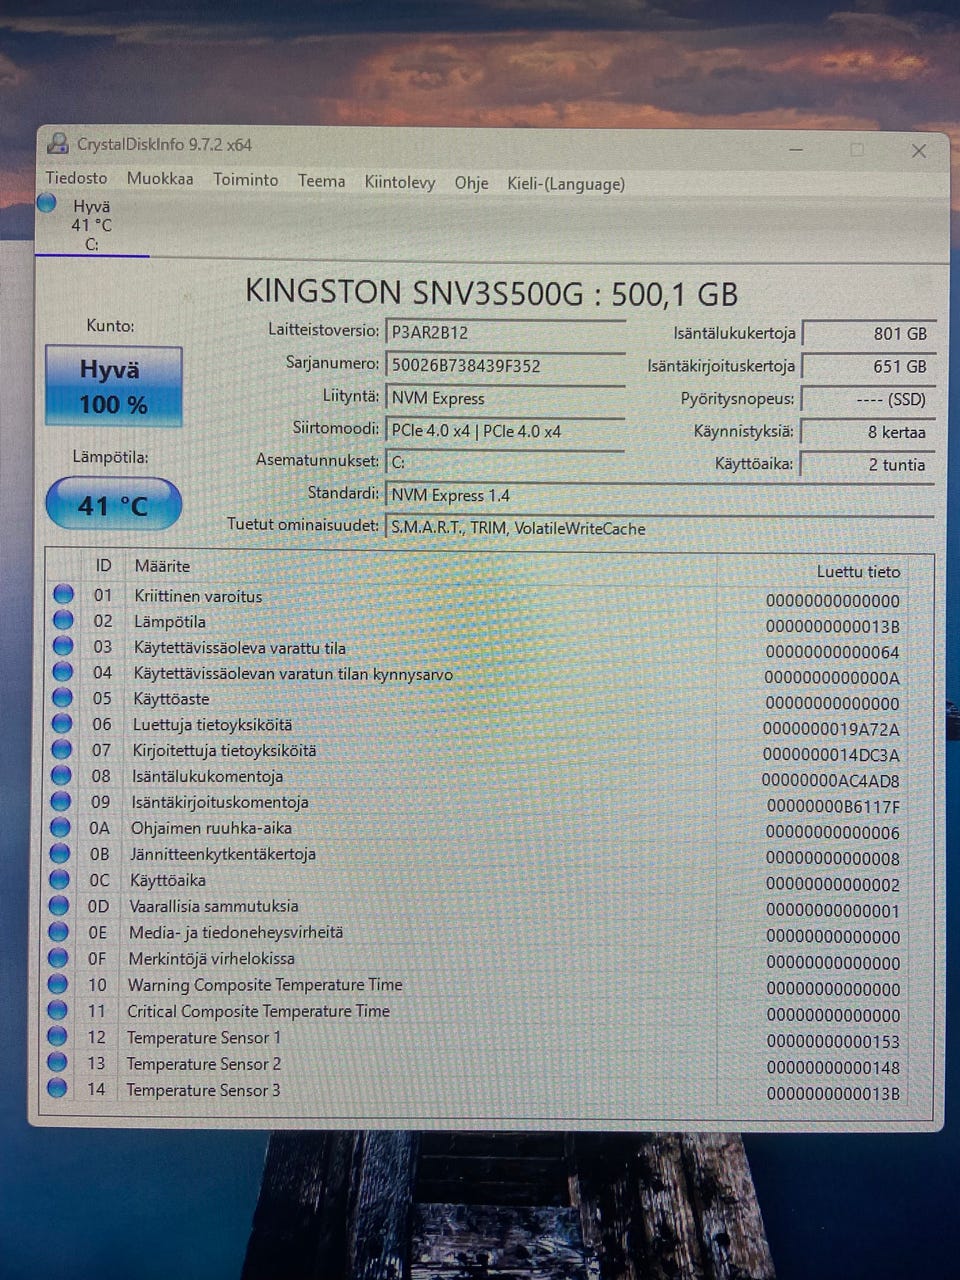Click status icon for Temperature Sensor 2
The height and width of the screenshot is (1280, 960).
click(57, 1062)
